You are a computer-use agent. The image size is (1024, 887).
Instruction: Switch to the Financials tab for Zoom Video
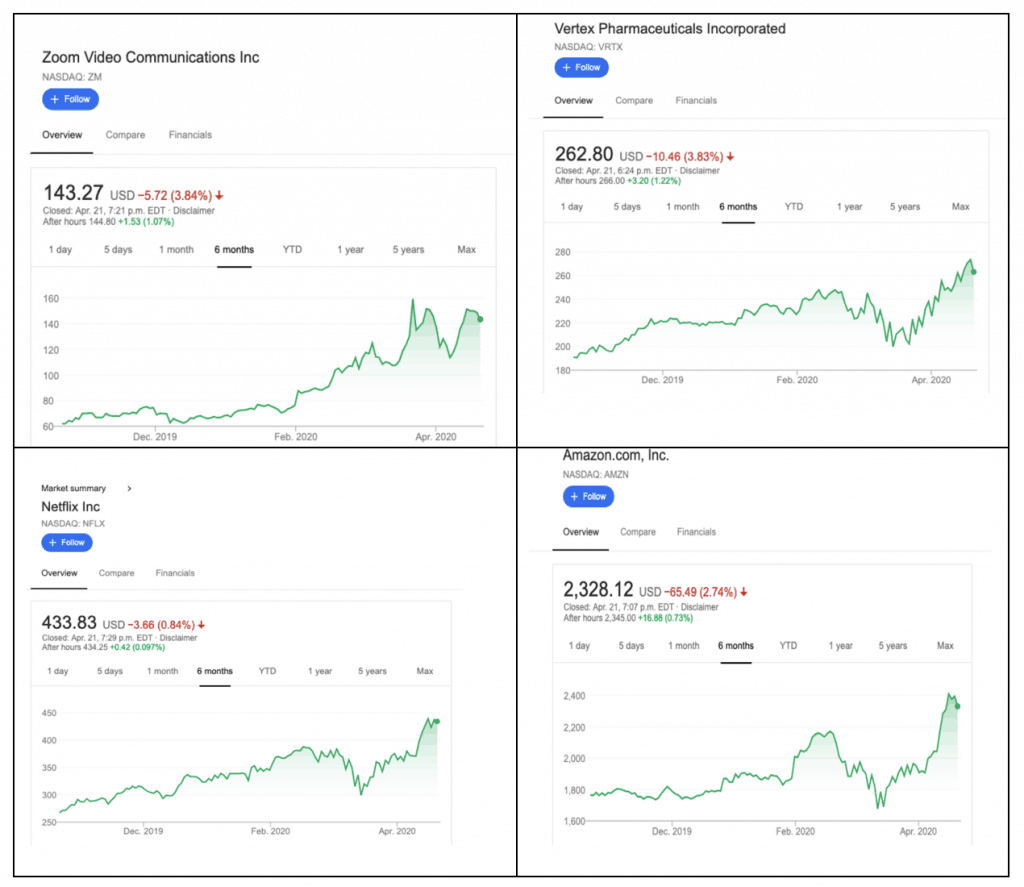pos(190,135)
